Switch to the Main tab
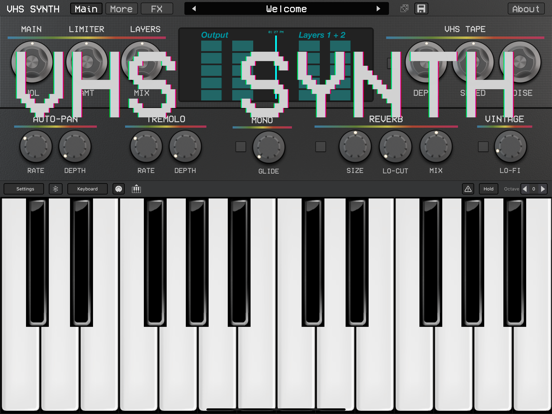552x414 pixels. click(x=86, y=8)
